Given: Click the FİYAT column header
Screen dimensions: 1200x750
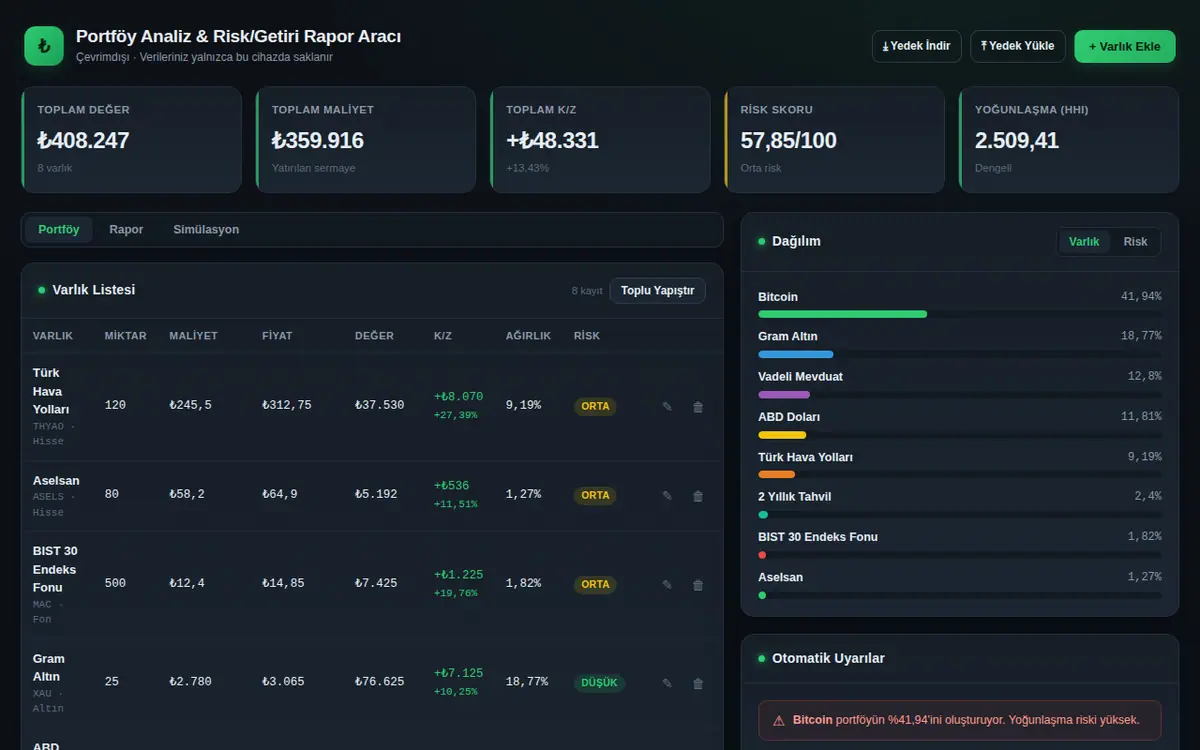Looking at the screenshot, I should click(x=277, y=336).
